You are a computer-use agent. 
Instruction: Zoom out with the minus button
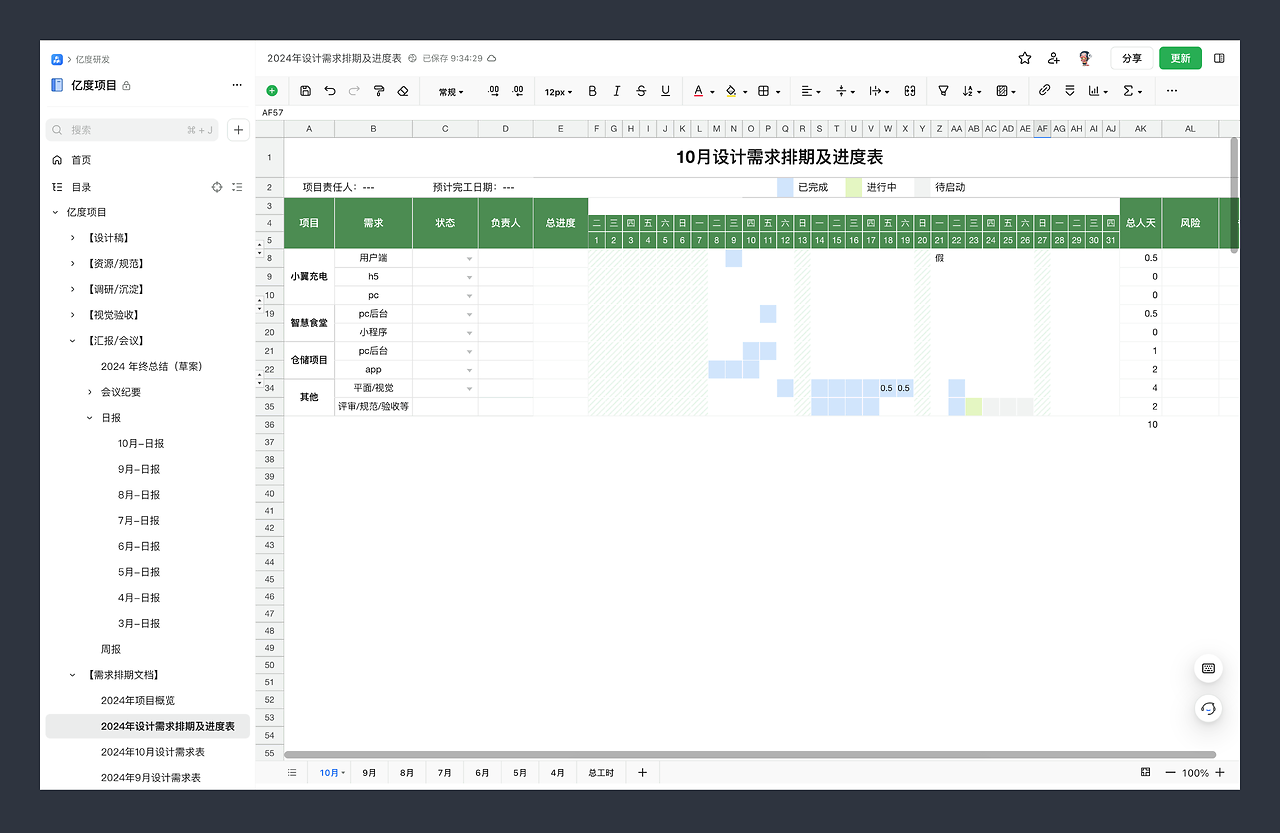coord(1170,773)
